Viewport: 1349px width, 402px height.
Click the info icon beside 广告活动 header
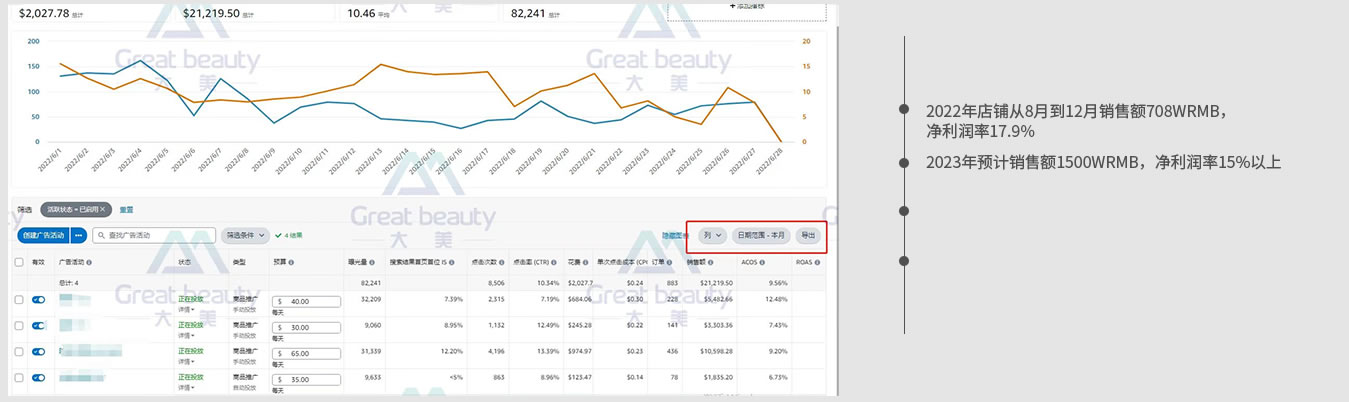coord(90,263)
